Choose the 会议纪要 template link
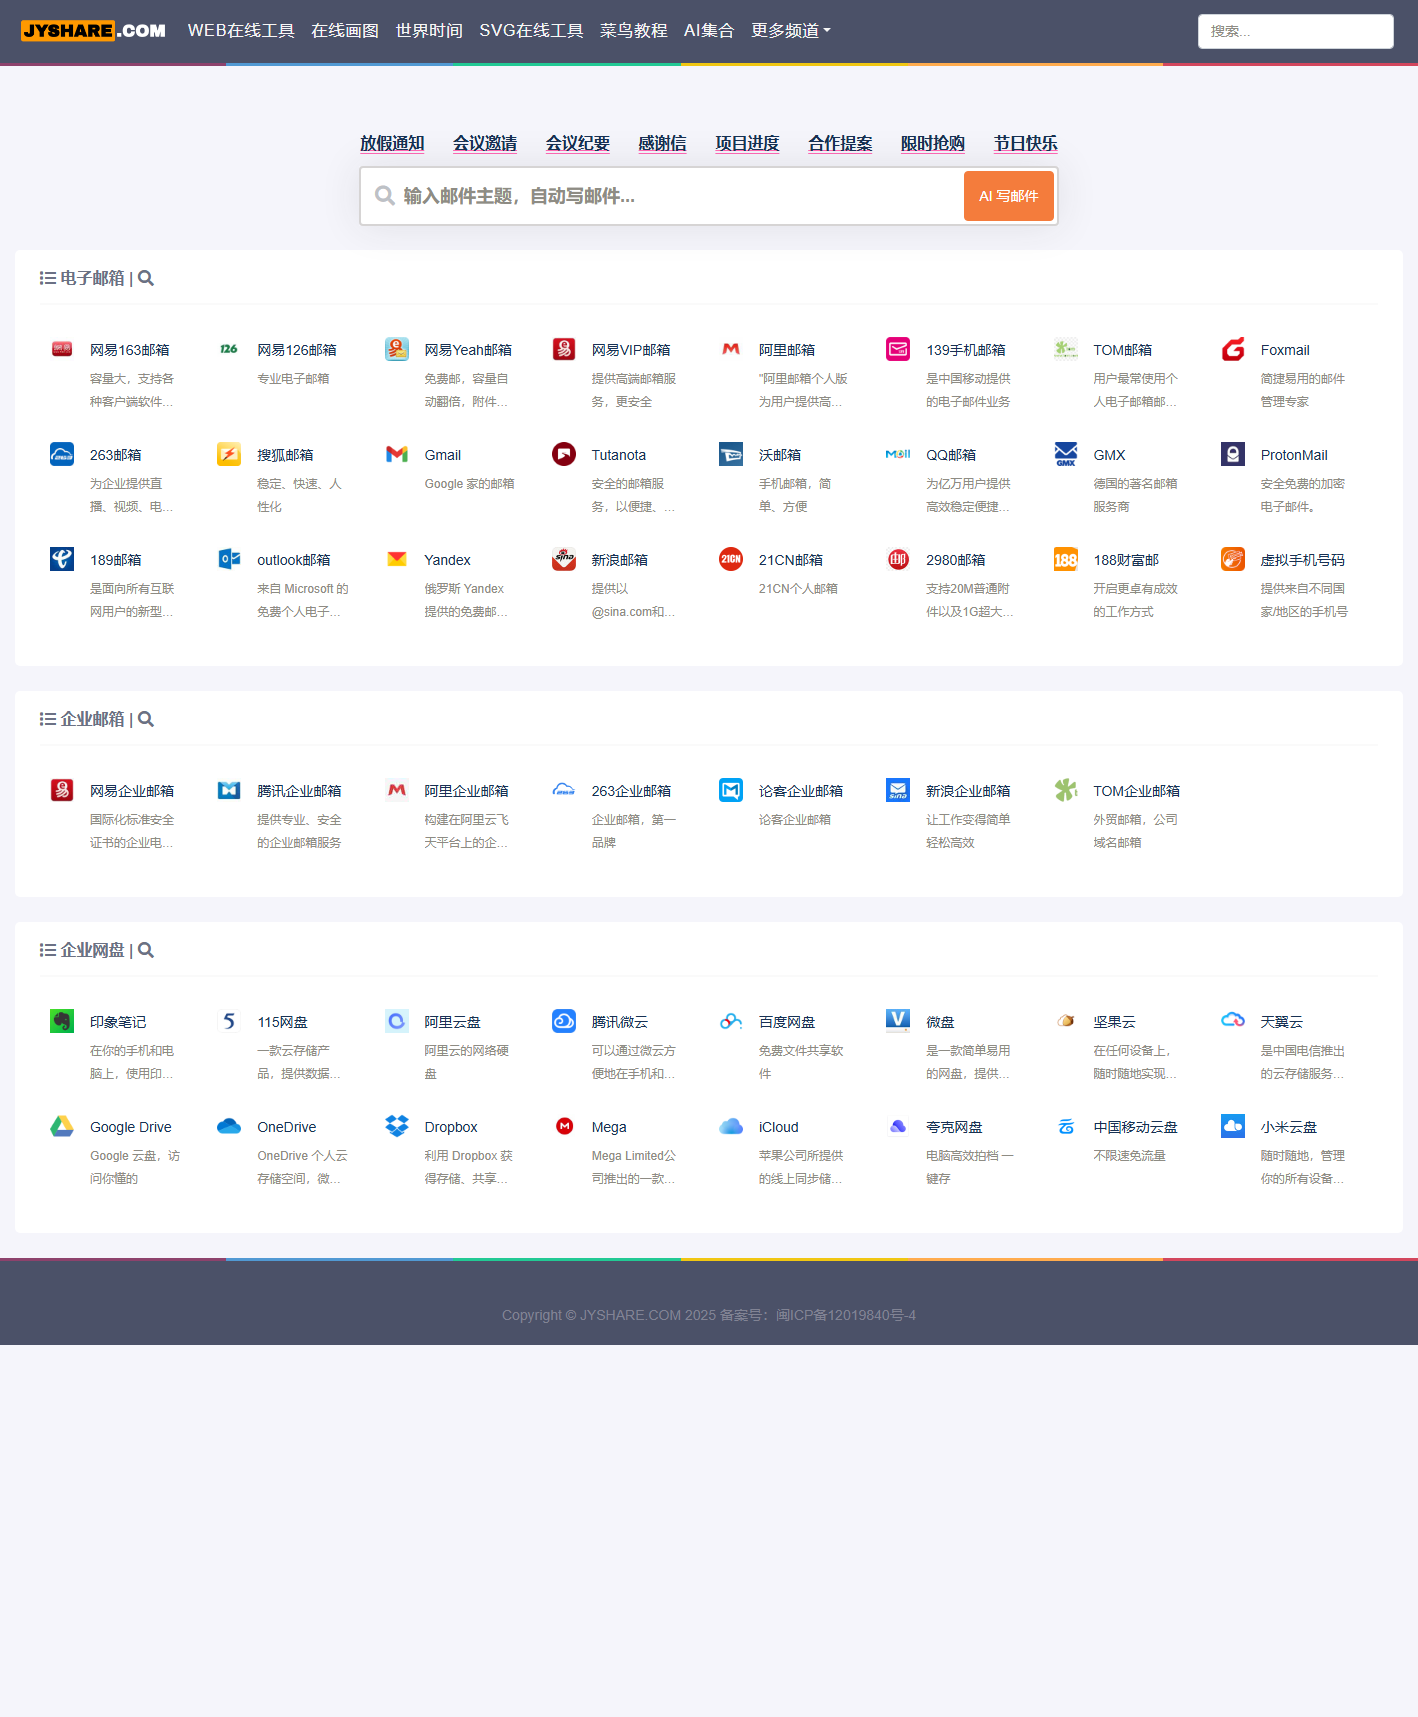 tap(577, 144)
